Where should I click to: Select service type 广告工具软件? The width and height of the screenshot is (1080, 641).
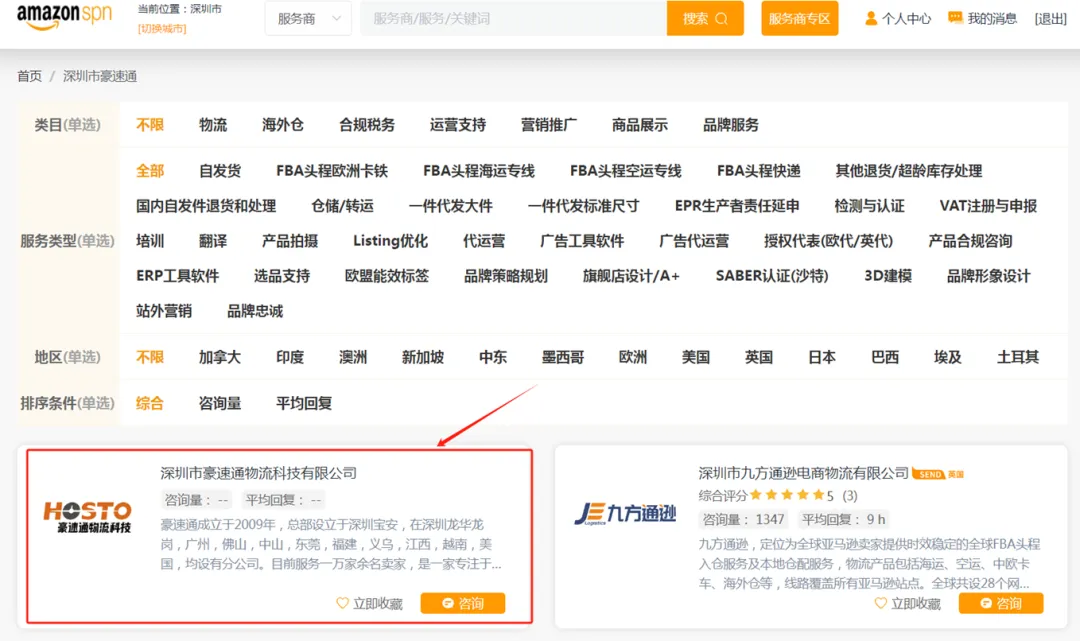point(582,241)
